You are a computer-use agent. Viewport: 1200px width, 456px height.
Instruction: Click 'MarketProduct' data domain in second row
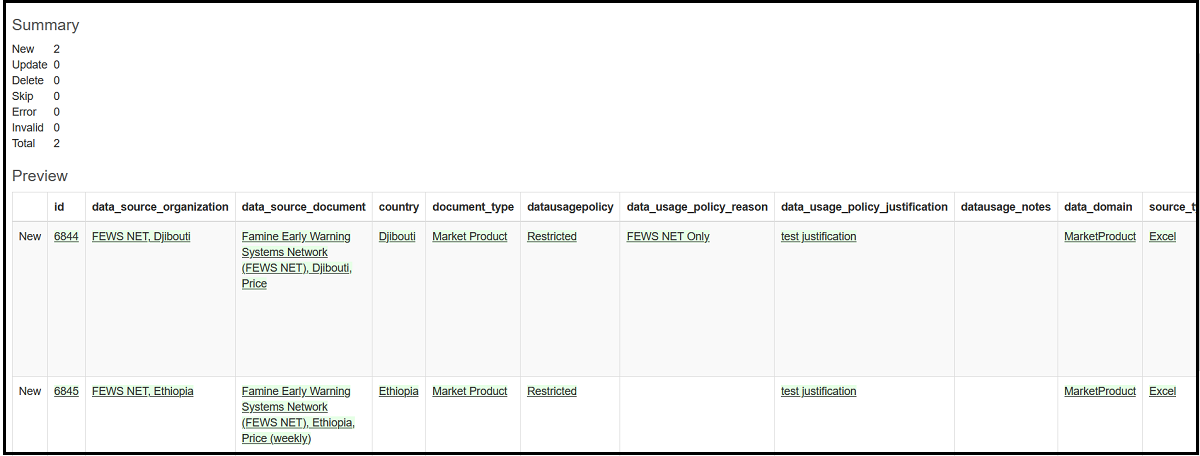(1100, 392)
